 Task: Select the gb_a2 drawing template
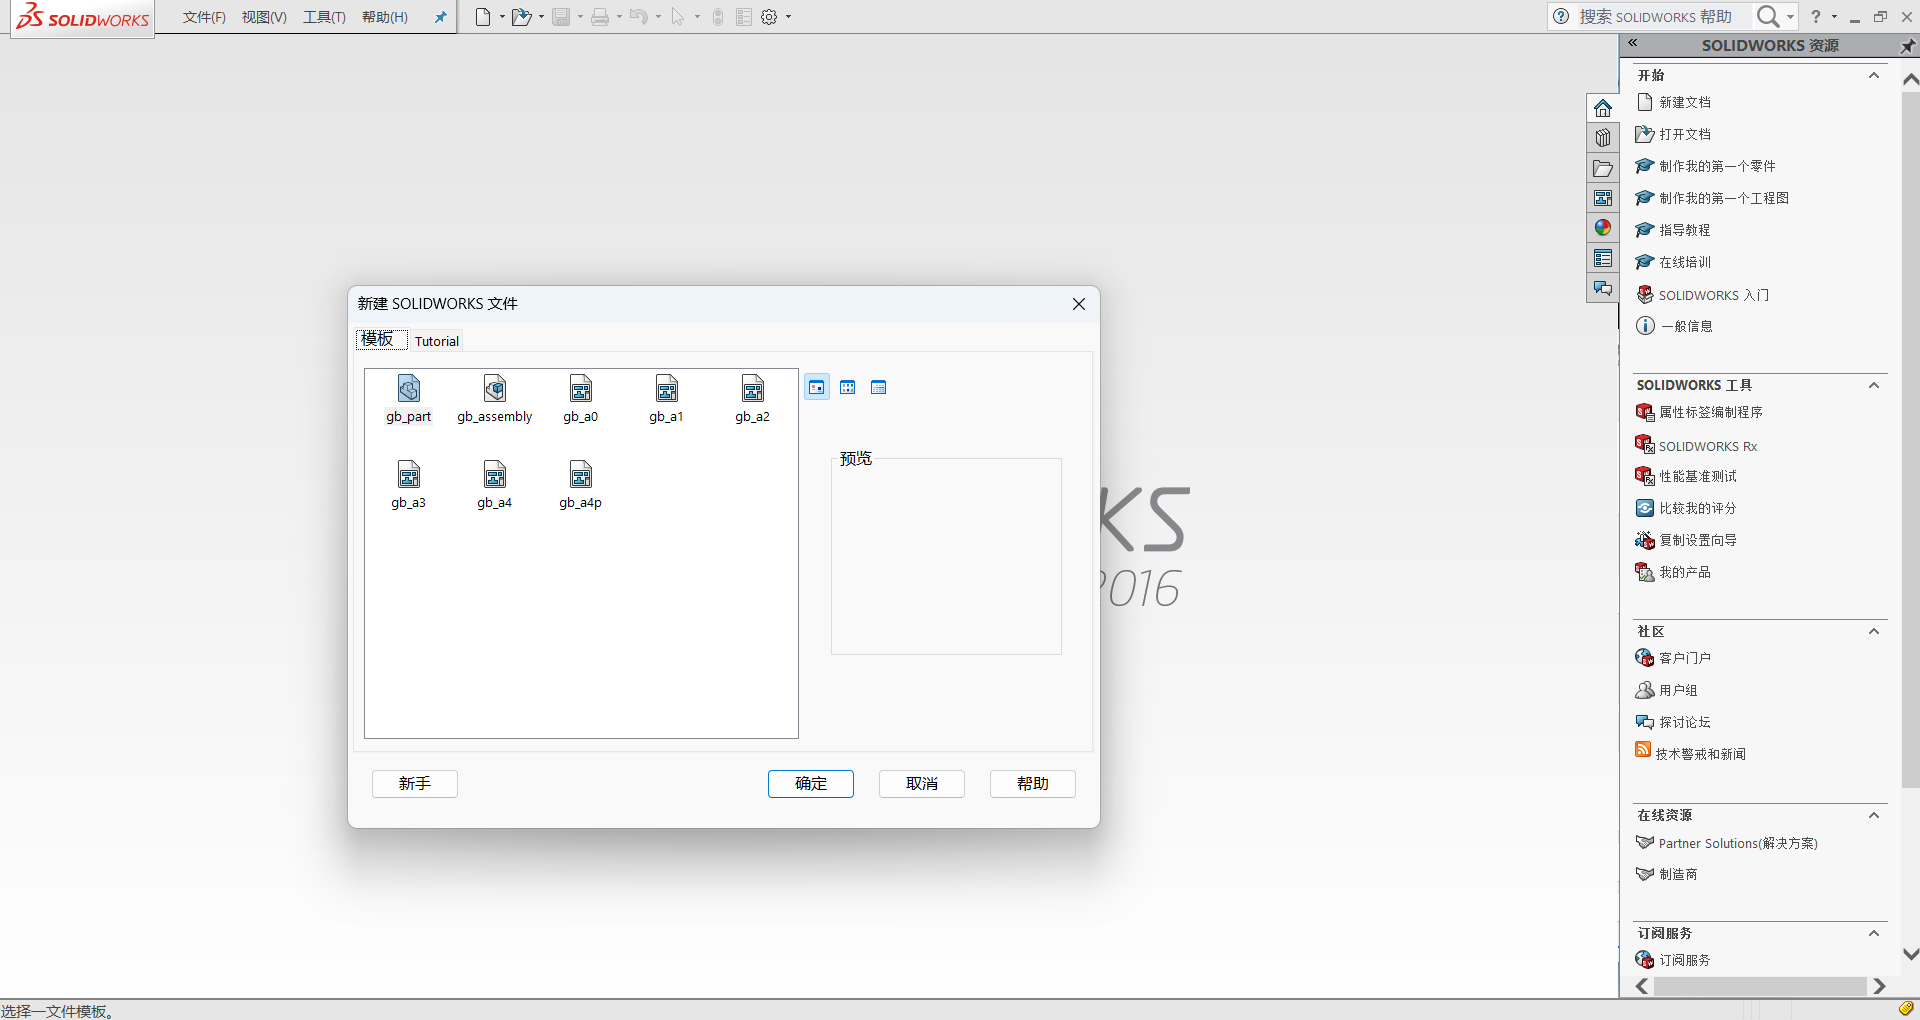[x=753, y=399]
